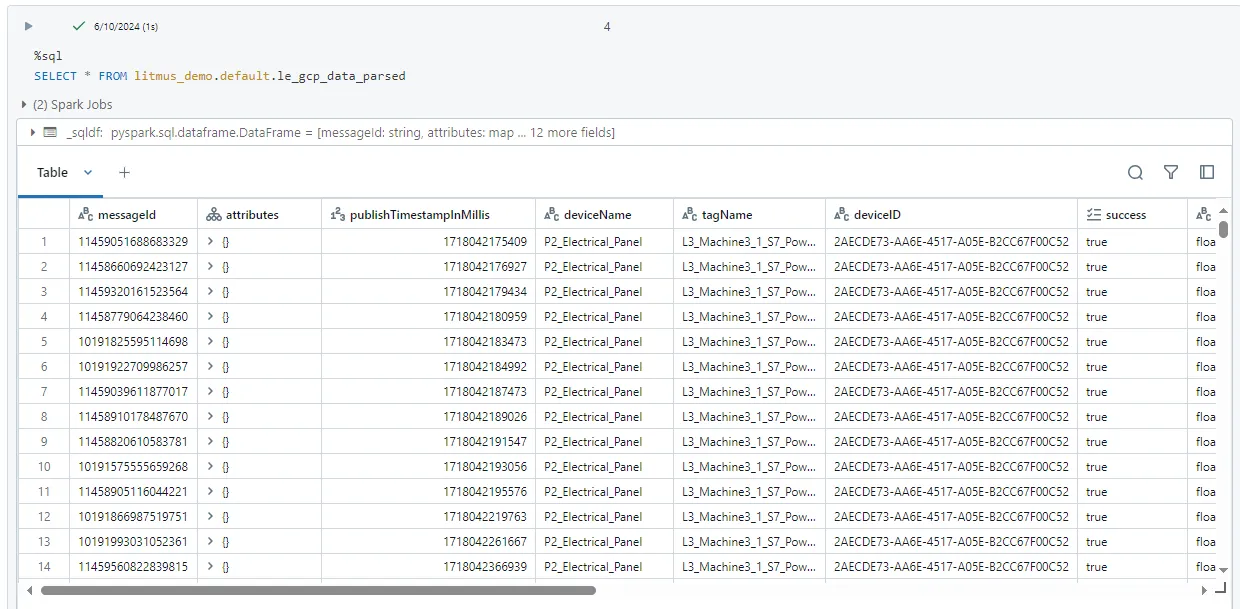This screenshot has width=1240, height=609.
Task: Click the scroll down arrow of table
Action: point(1223,570)
